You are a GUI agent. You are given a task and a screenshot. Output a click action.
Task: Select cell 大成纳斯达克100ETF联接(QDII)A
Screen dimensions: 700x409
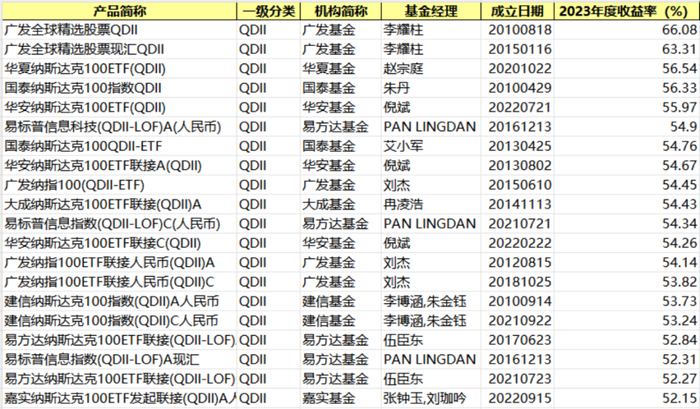(119, 204)
